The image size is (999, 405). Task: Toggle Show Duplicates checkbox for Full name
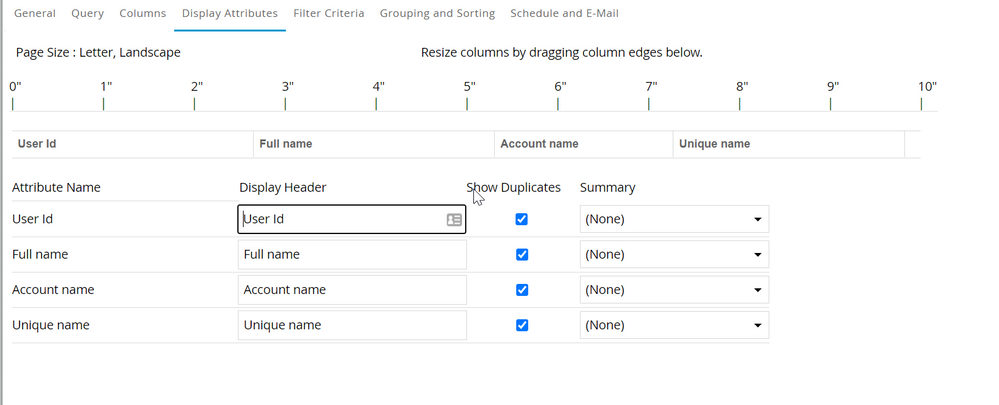click(x=521, y=255)
